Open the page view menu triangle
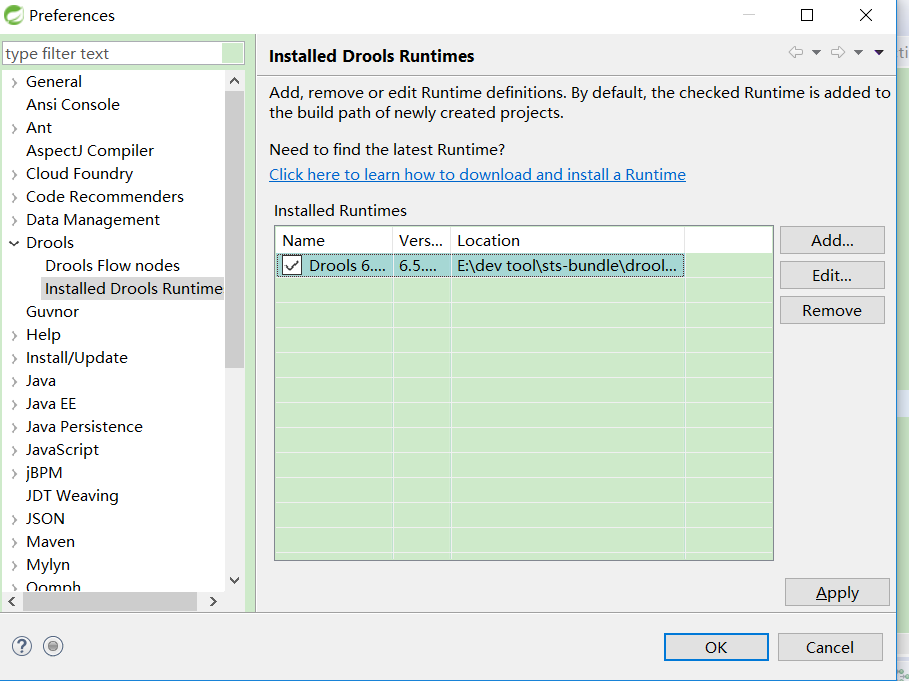This screenshot has height=681, width=909. coord(879,53)
